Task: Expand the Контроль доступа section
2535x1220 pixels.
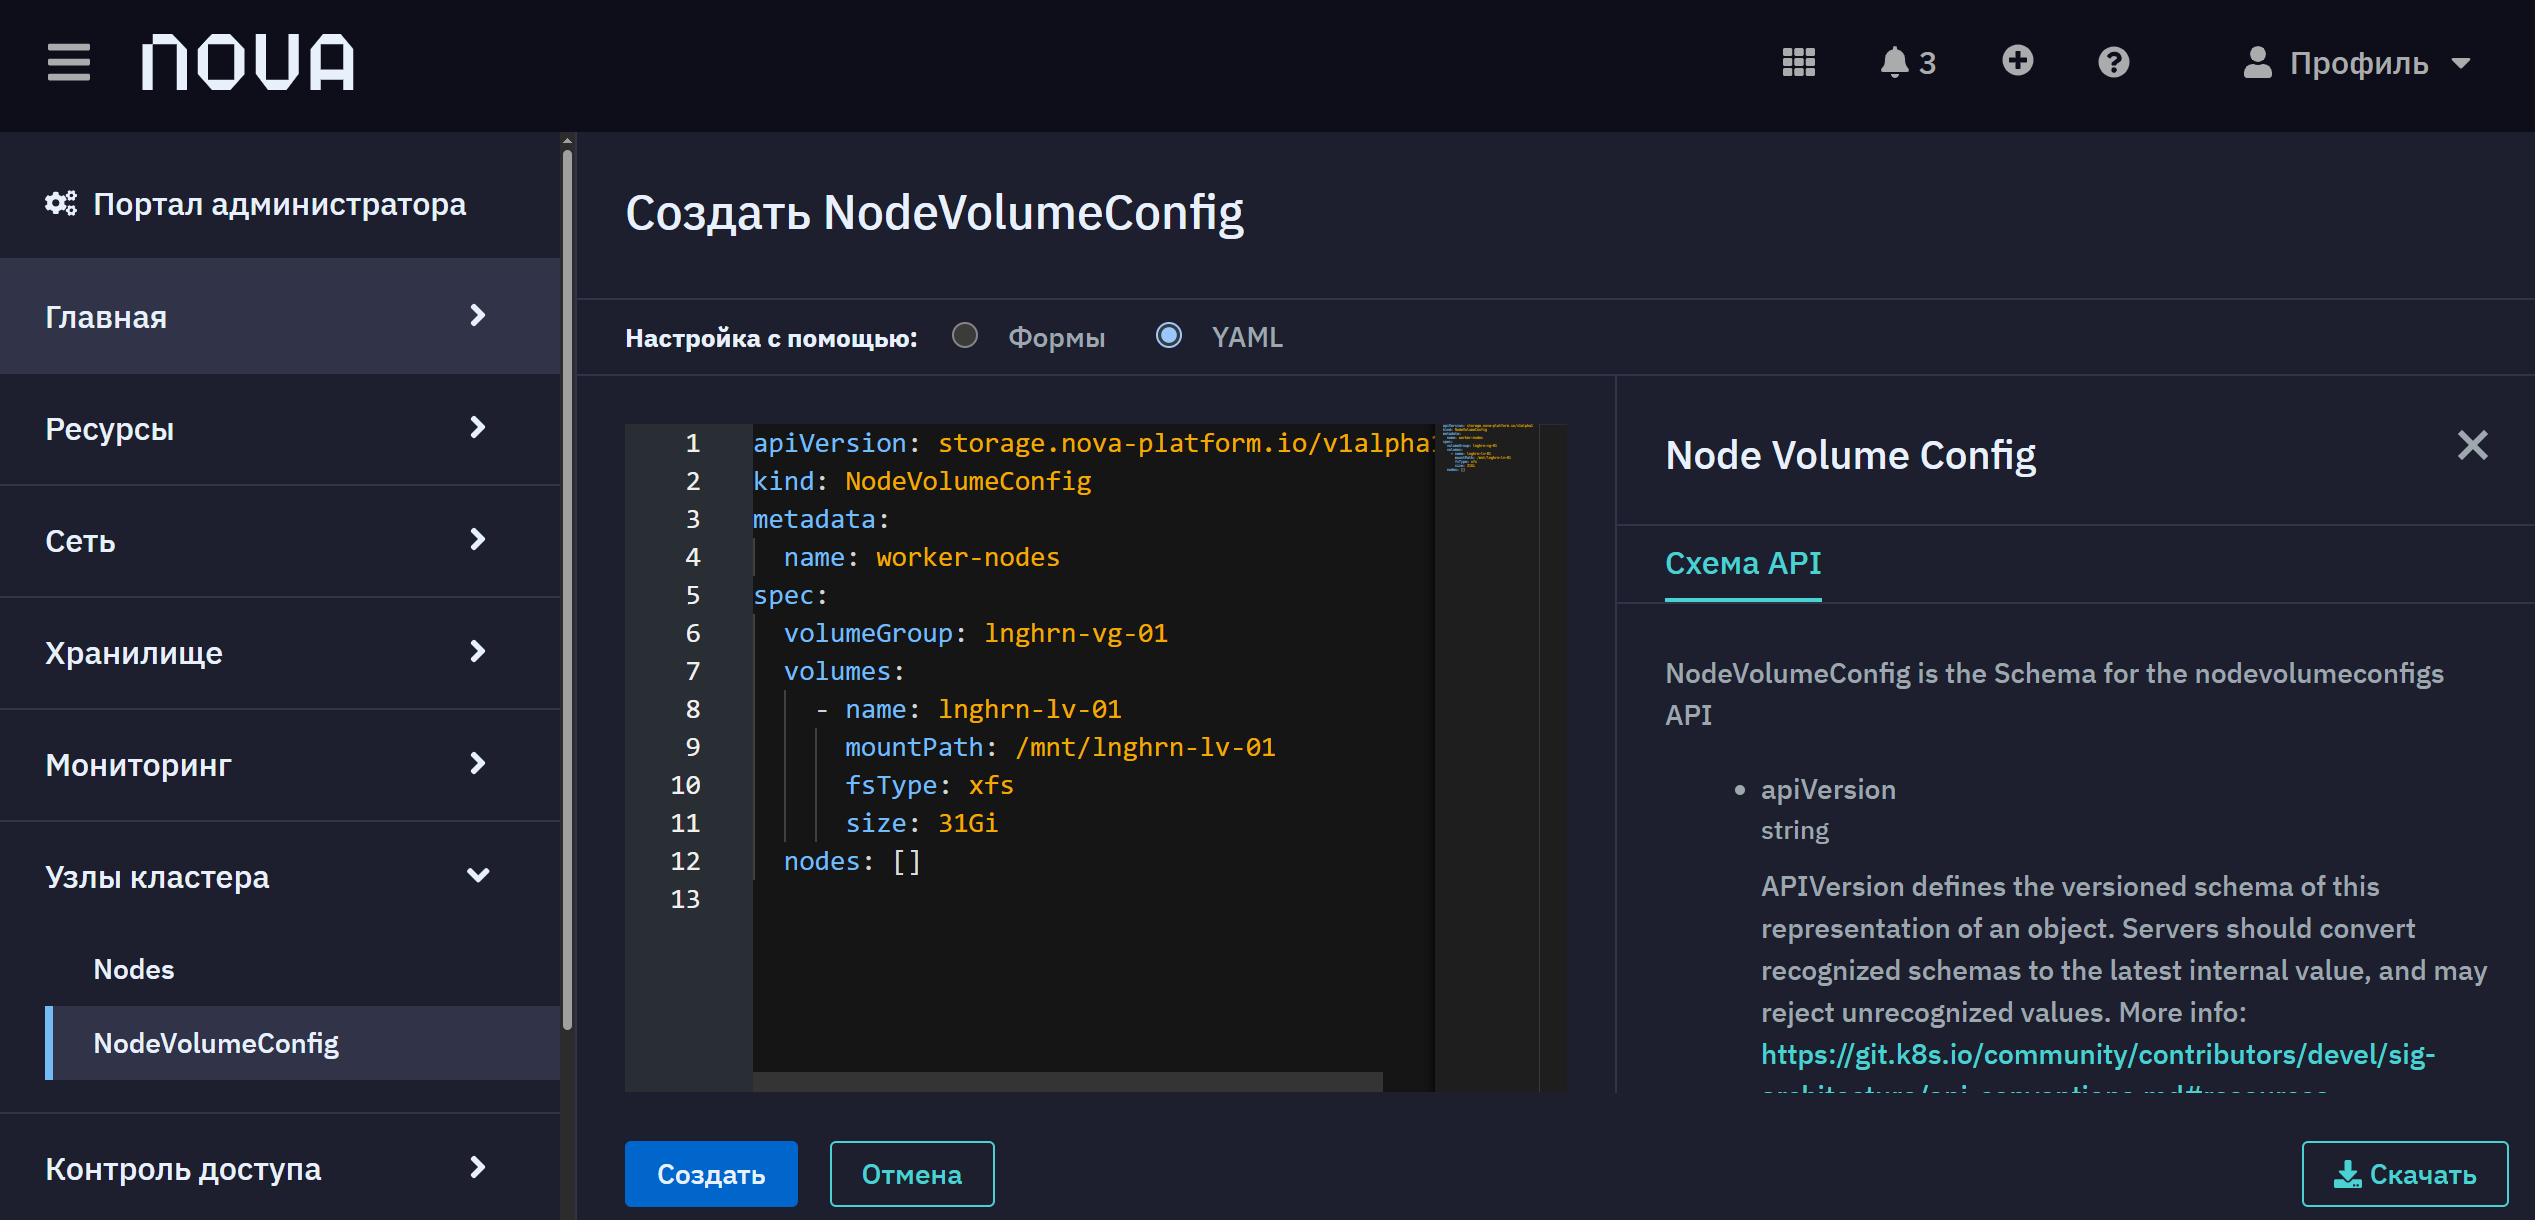Action: [280, 1168]
